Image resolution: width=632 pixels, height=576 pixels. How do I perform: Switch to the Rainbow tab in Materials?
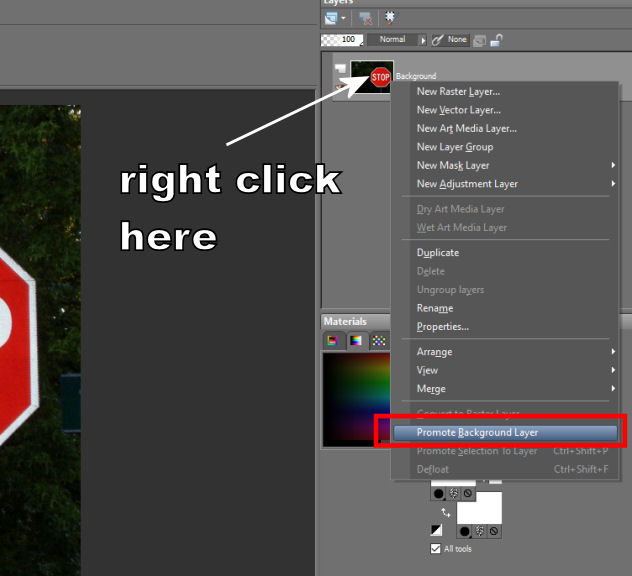pos(356,341)
